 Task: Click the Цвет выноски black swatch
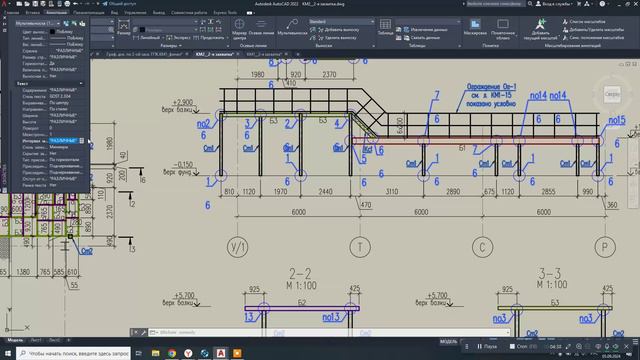tap(52, 31)
